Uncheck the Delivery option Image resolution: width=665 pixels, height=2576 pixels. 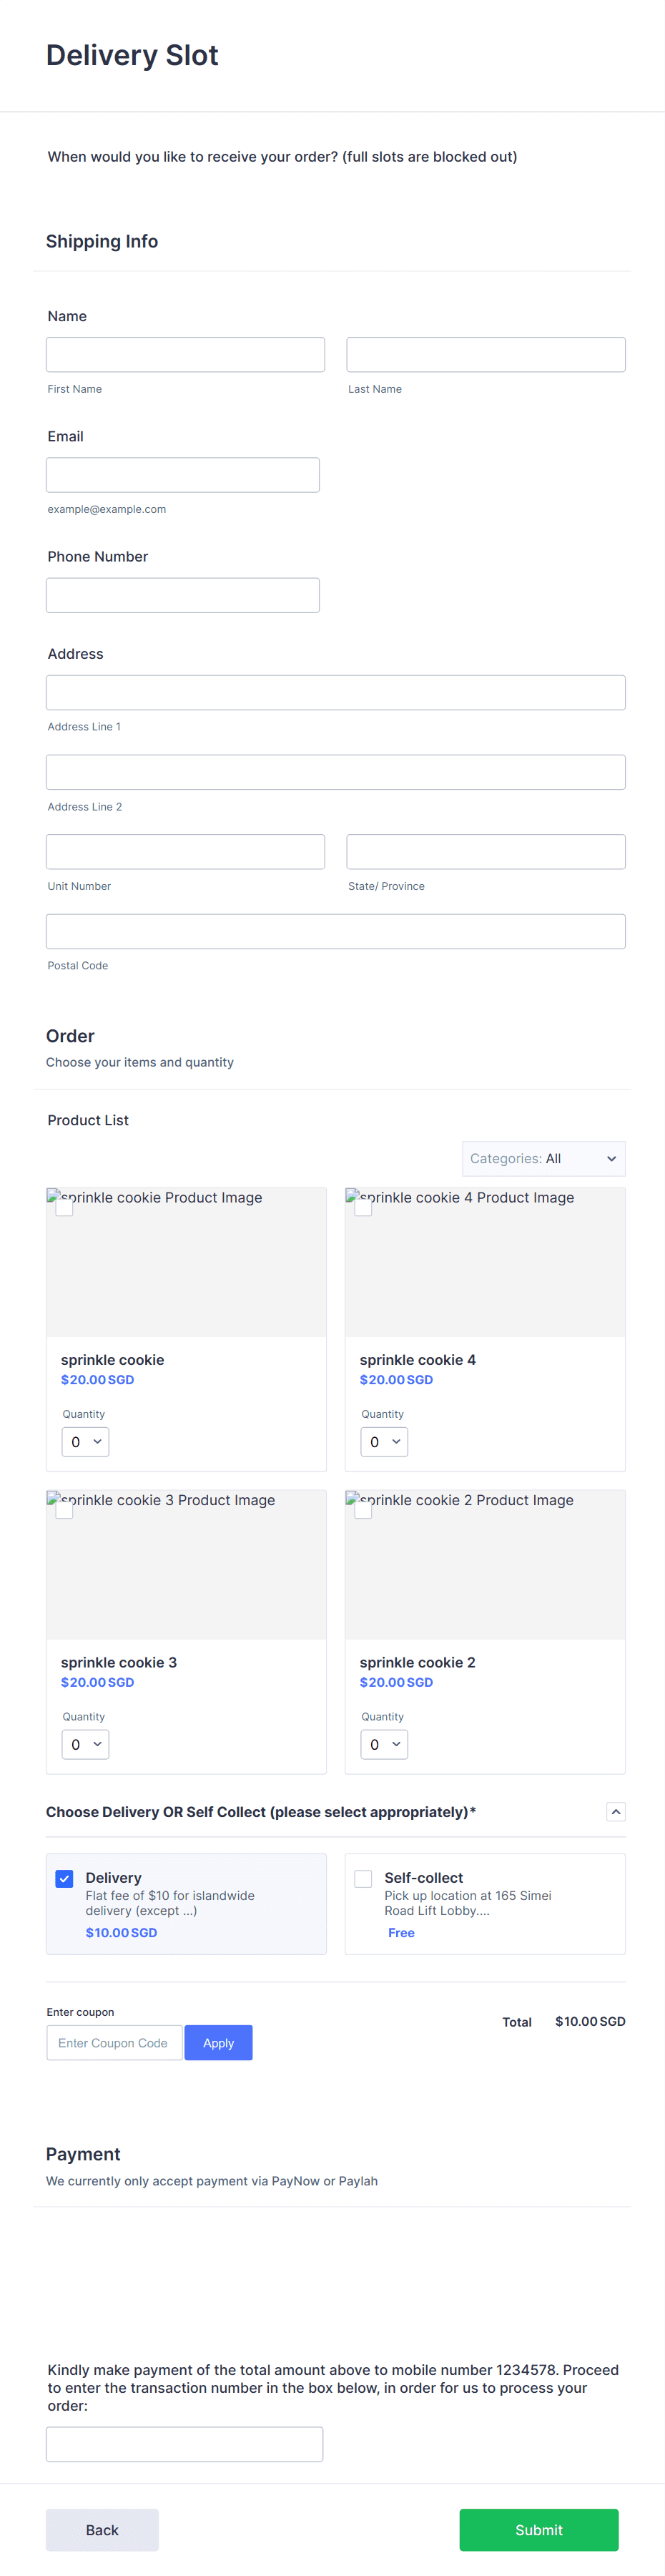pos(64,1878)
